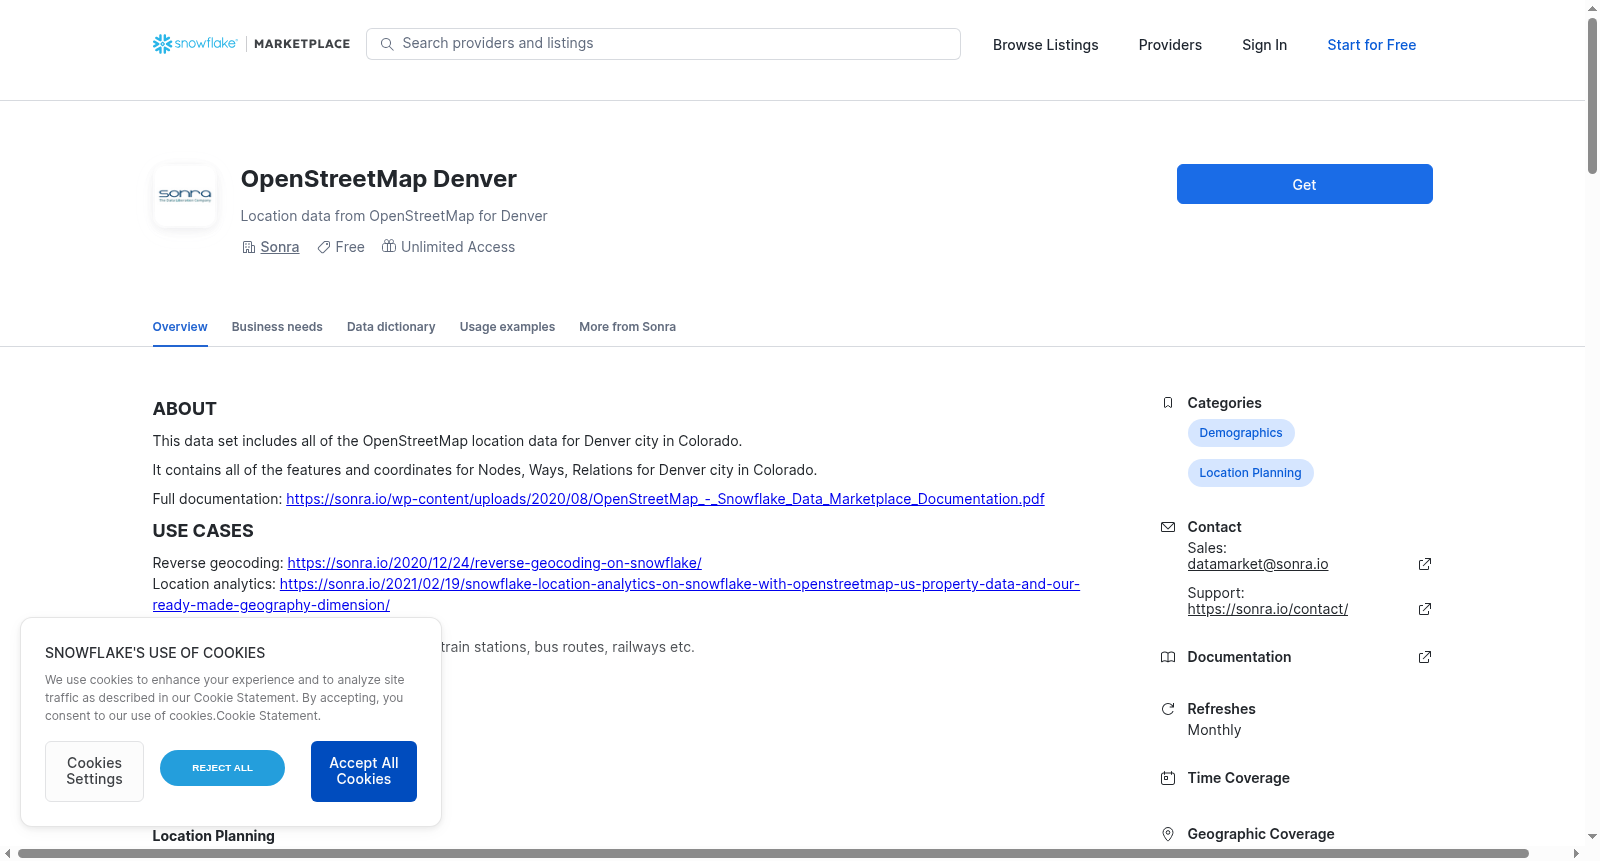Open the sonra.io/contact support link
Viewport: 1600px width, 861px height.
(x=1268, y=609)
